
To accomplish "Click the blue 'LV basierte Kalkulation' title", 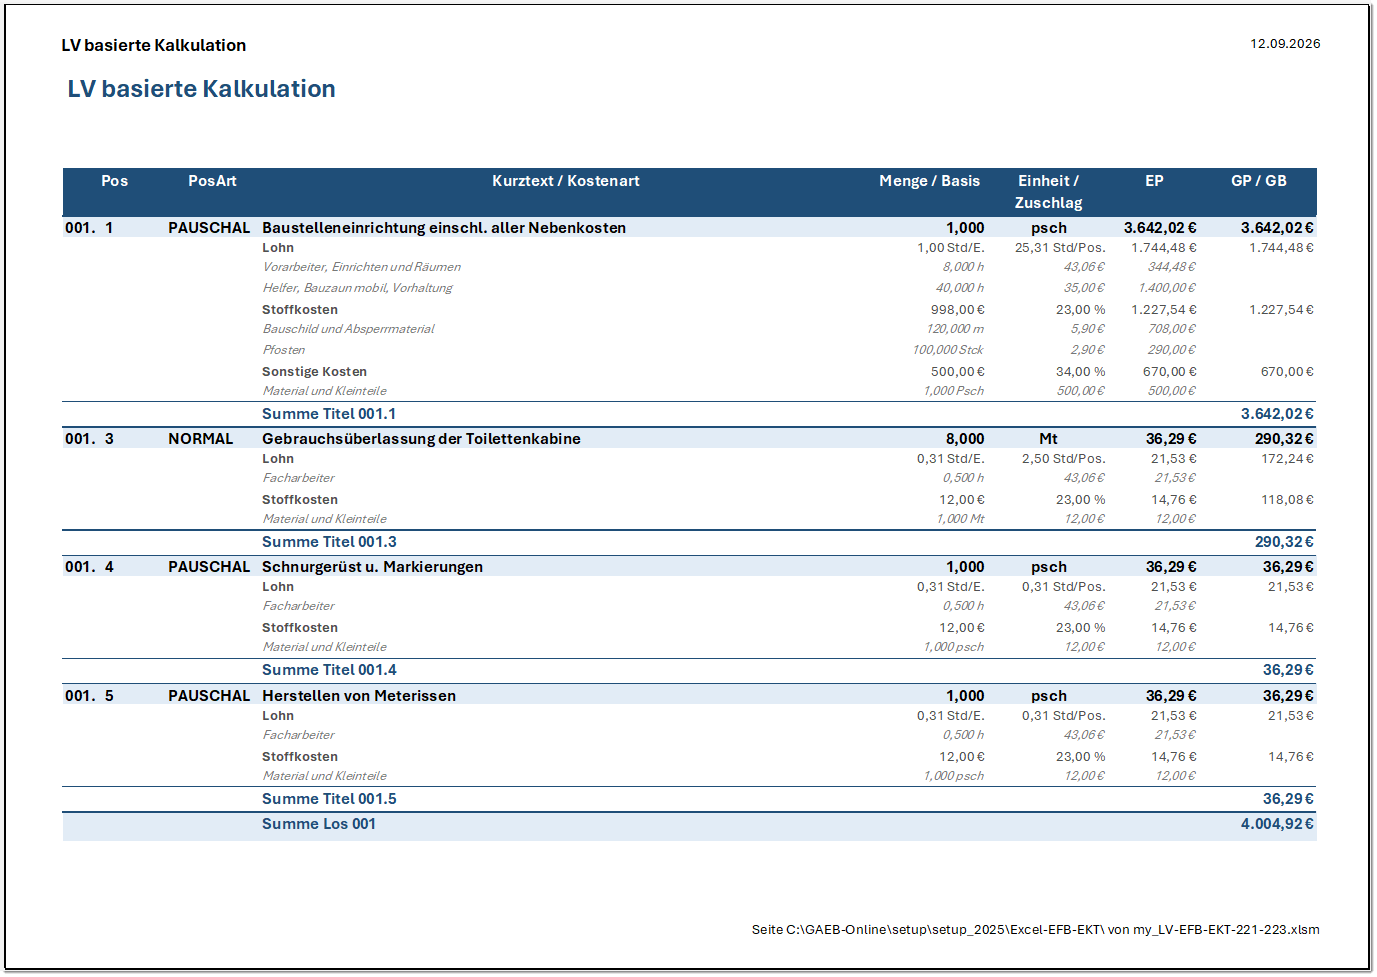I will point(201,89).
